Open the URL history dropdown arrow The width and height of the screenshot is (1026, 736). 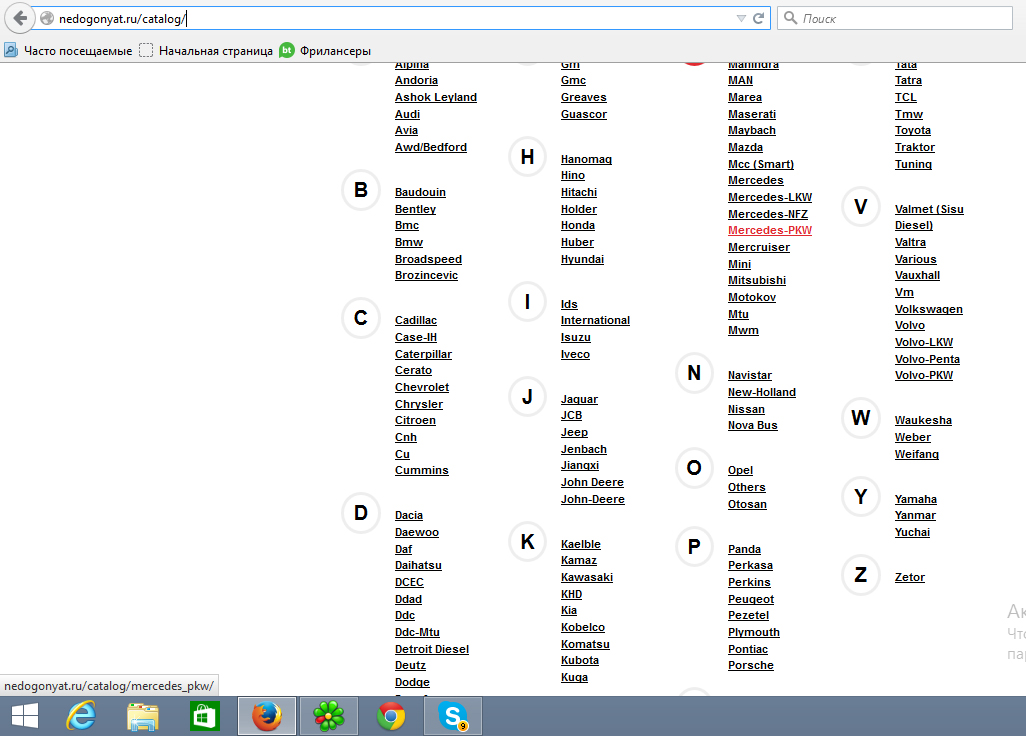(x=741, y=18)
